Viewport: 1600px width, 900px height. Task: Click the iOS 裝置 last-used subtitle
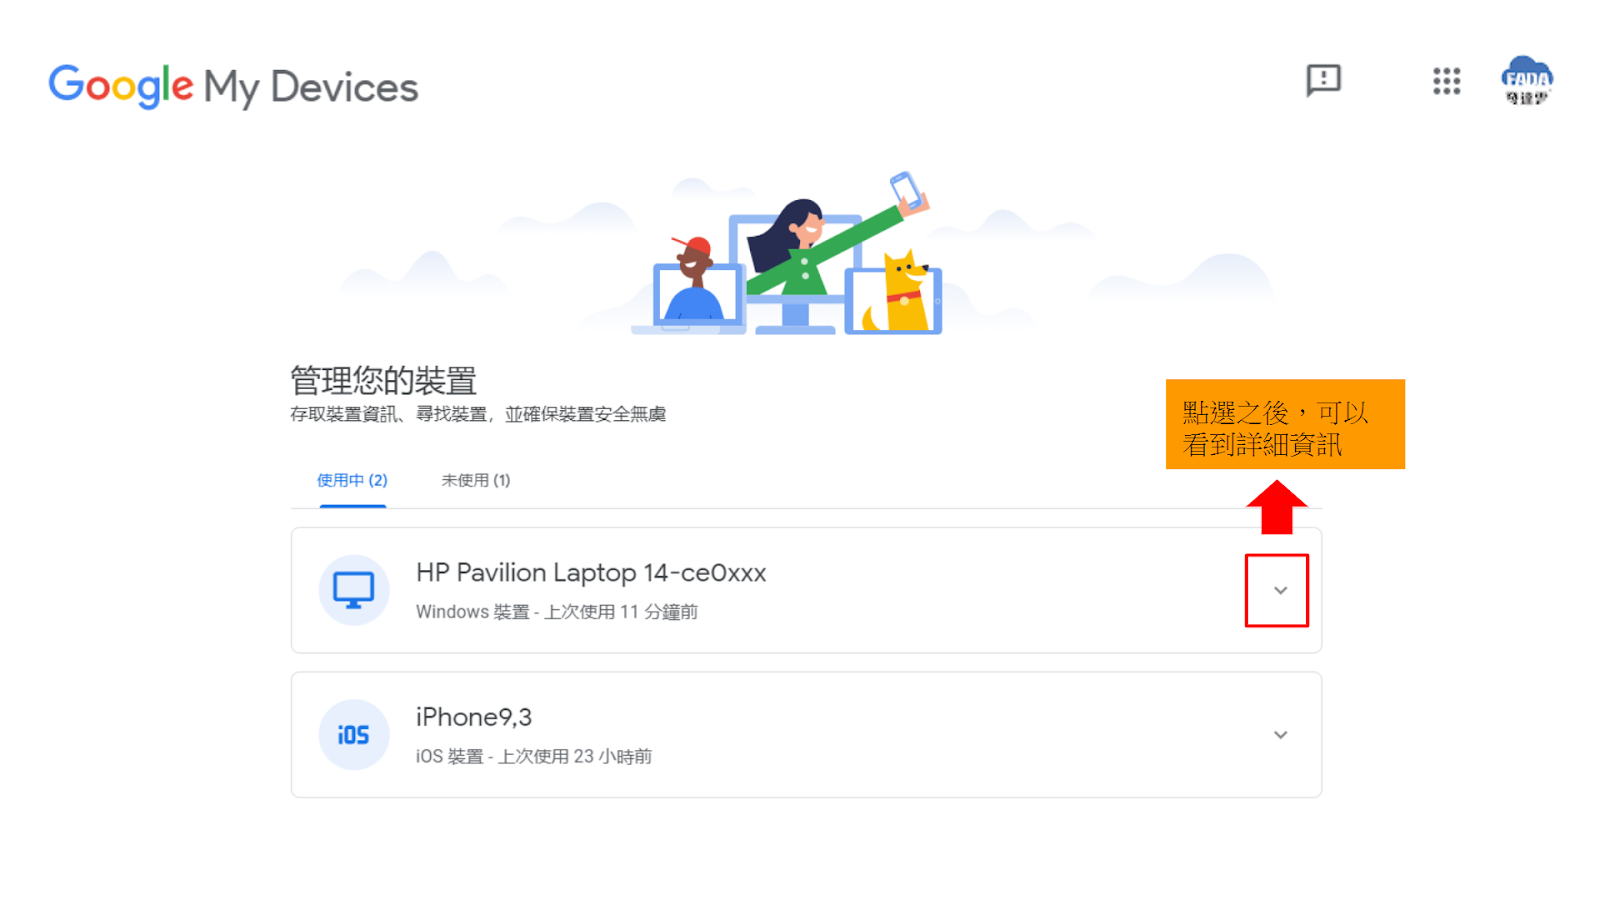point(534,757)
